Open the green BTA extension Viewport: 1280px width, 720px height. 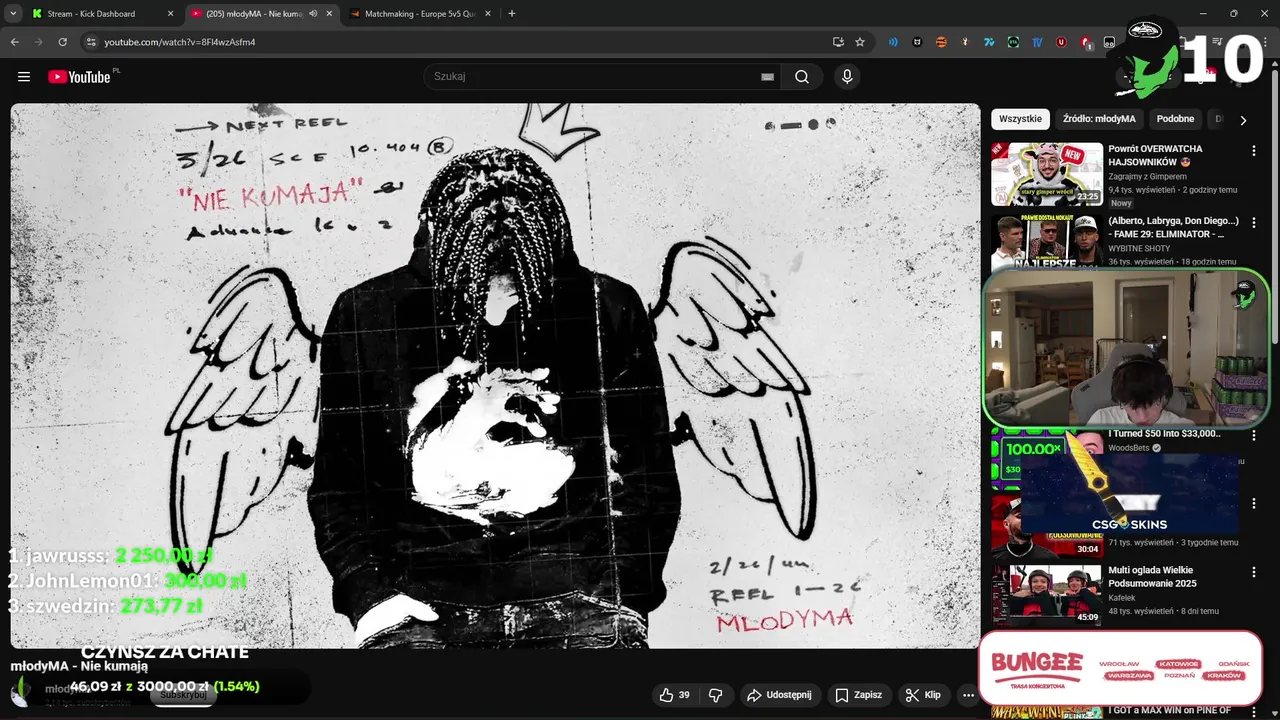(1013, 42)
